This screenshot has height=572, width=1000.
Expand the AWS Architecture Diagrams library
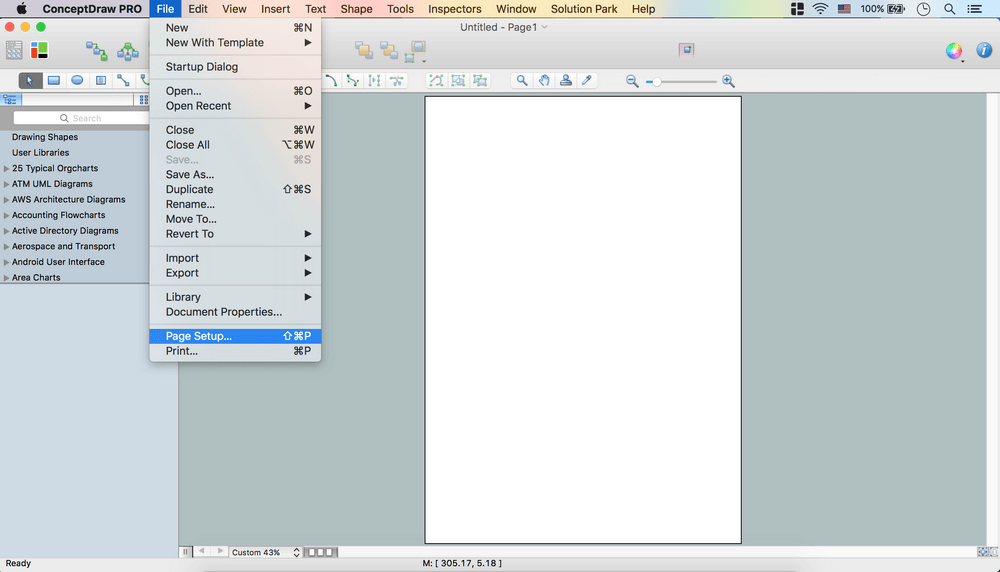pyautogui.click(x=7, y=200)
